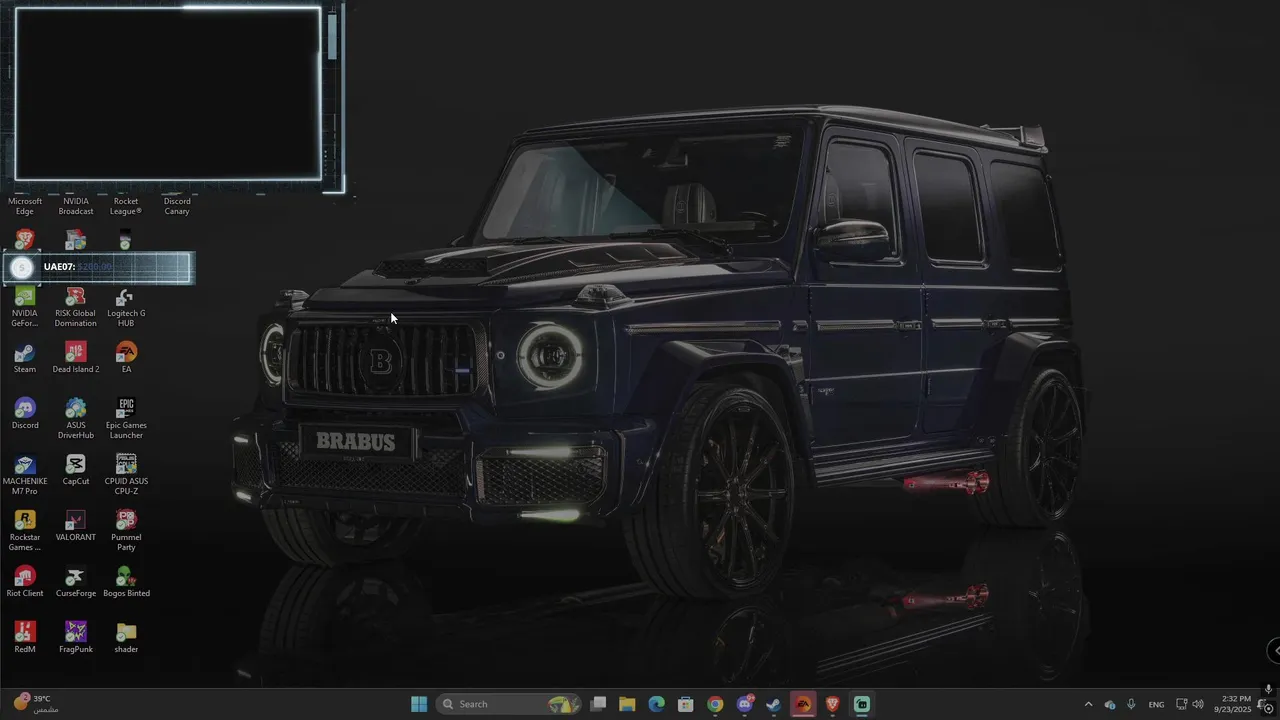Screen dimensions: 1280x720
Task: Open the NVIDIA GeForce desktop shortcut
Action: [25, 307]
